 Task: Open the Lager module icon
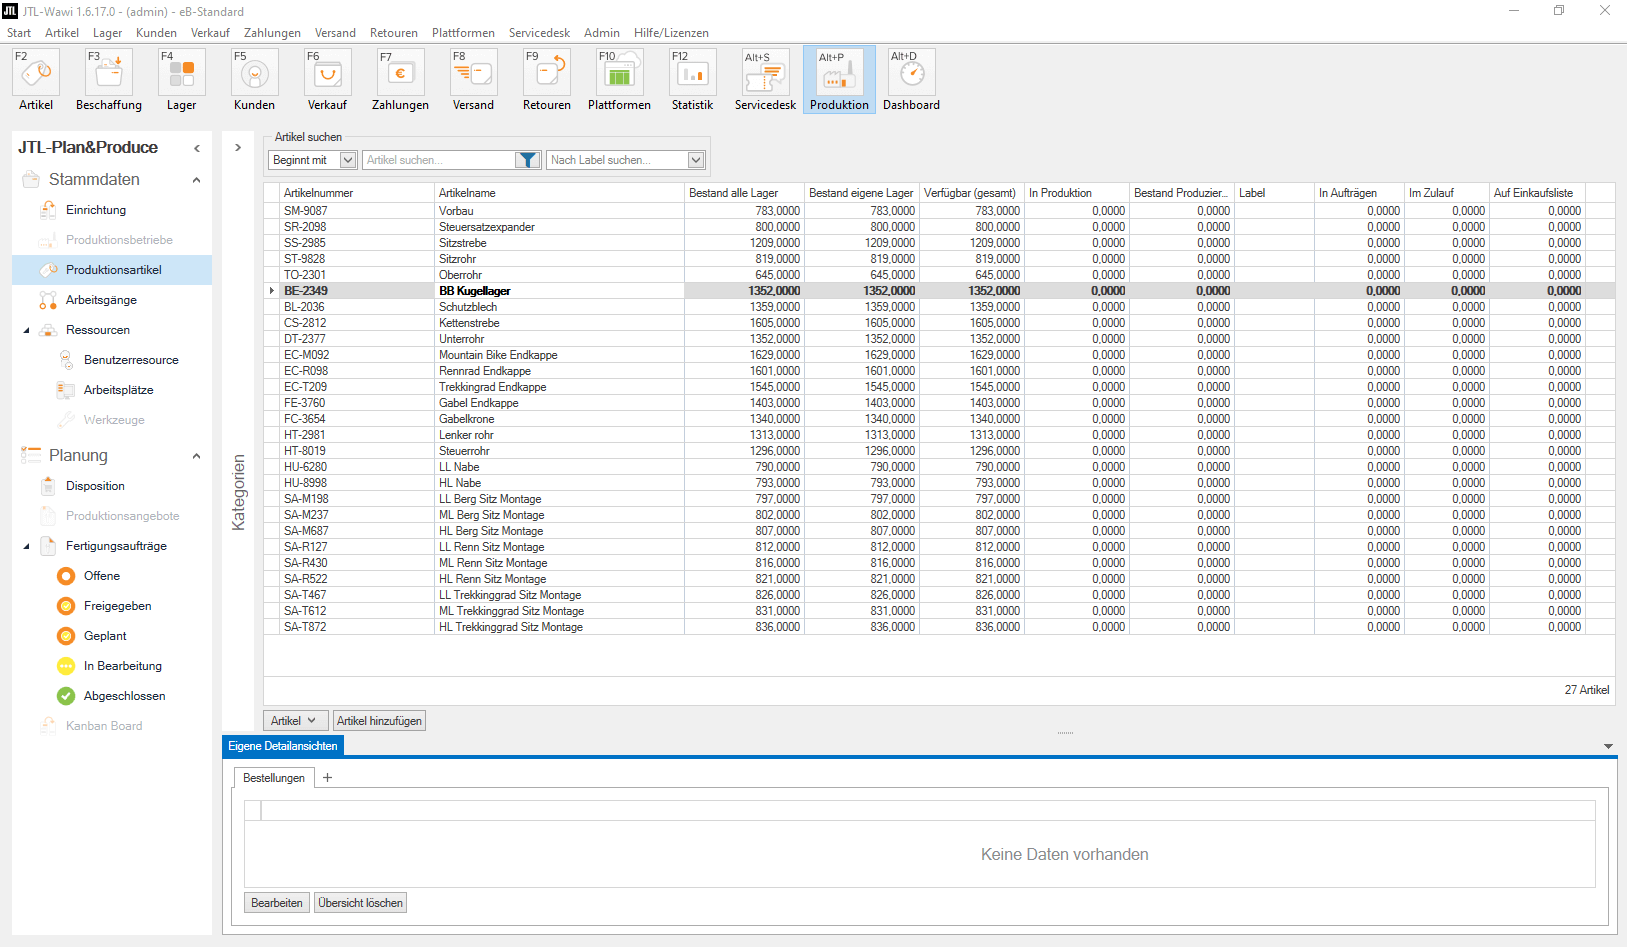point(181,74)
